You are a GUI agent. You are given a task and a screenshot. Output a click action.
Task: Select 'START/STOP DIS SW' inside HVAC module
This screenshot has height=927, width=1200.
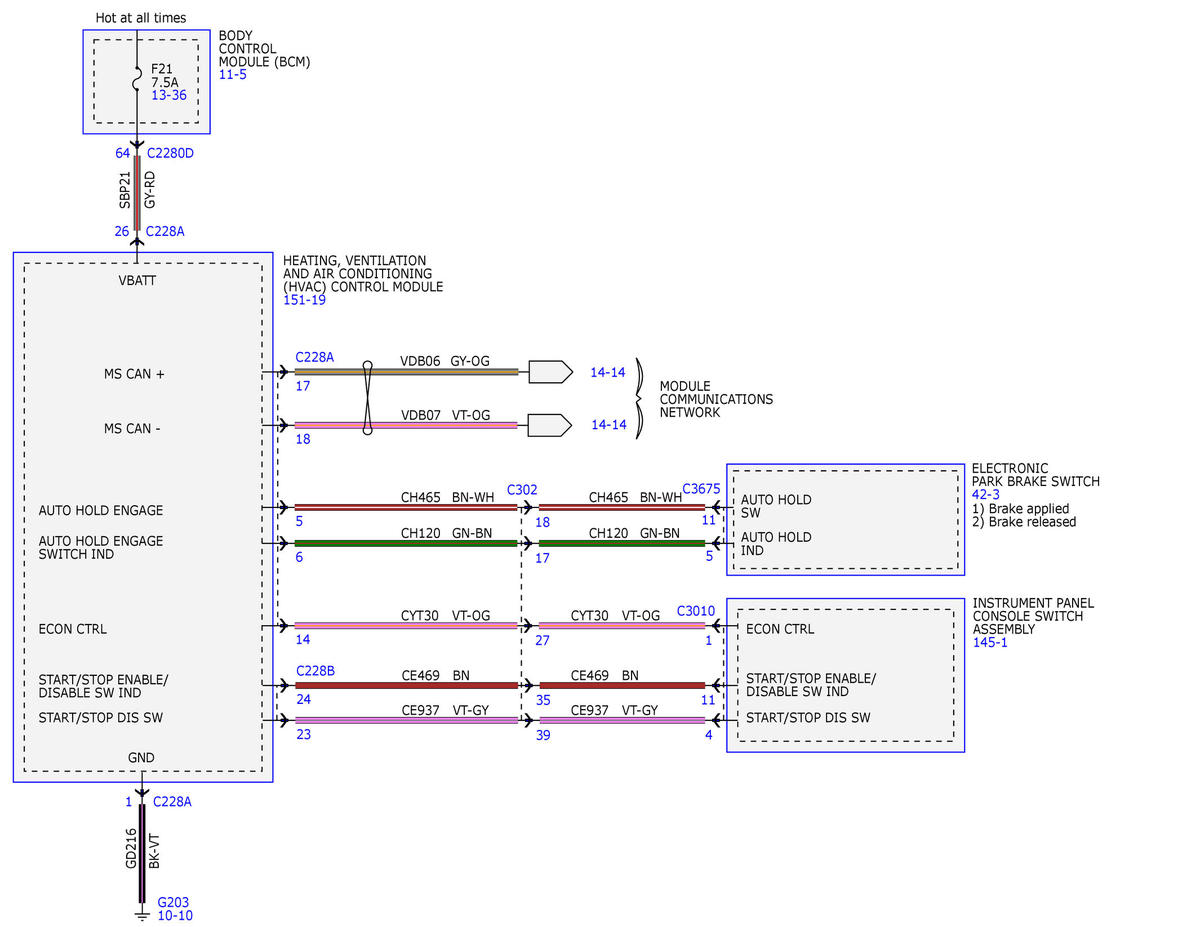100,717
